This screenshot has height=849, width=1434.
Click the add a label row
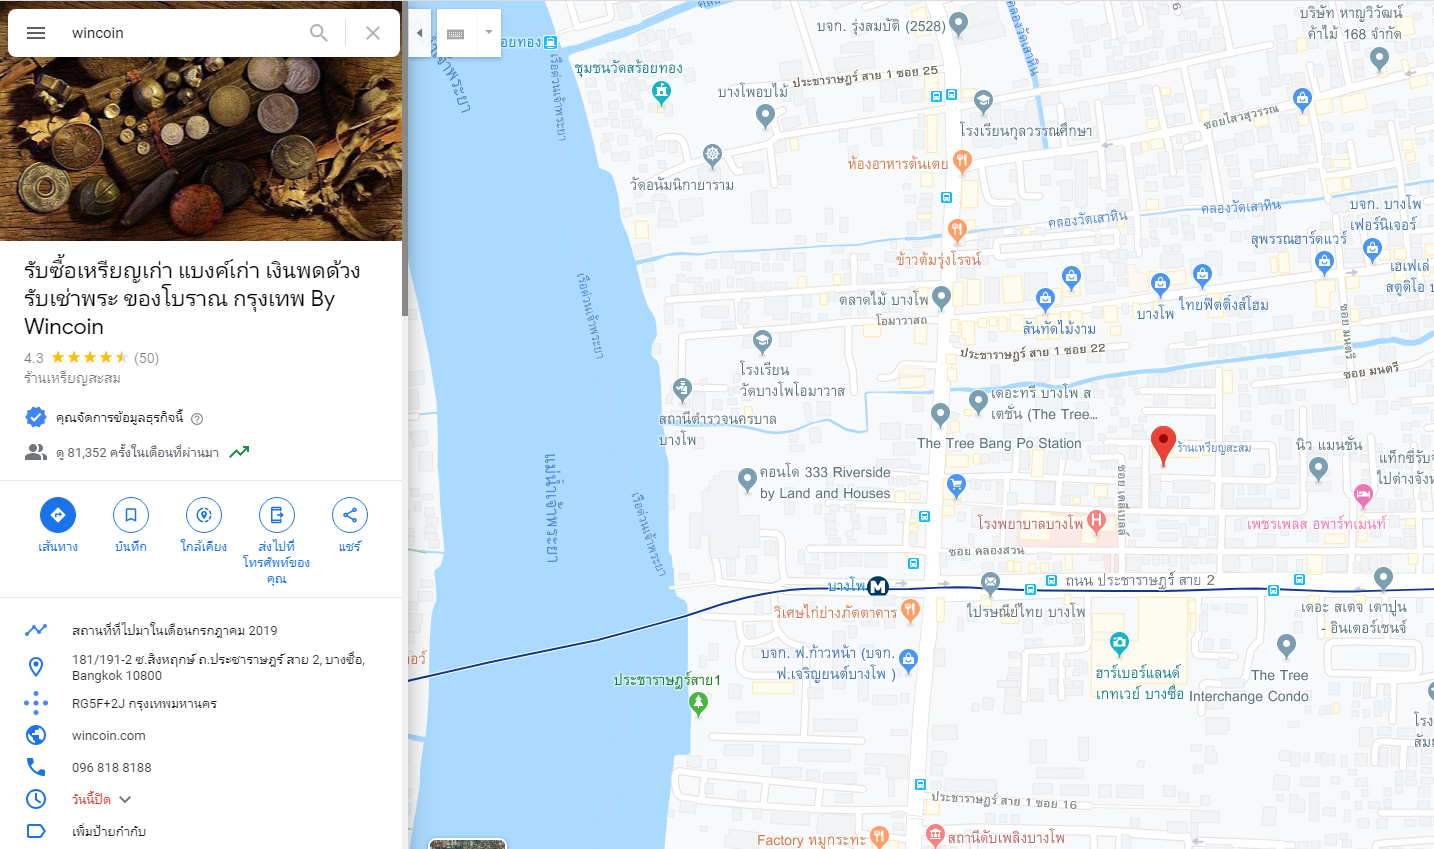click(x=201, y=831)
